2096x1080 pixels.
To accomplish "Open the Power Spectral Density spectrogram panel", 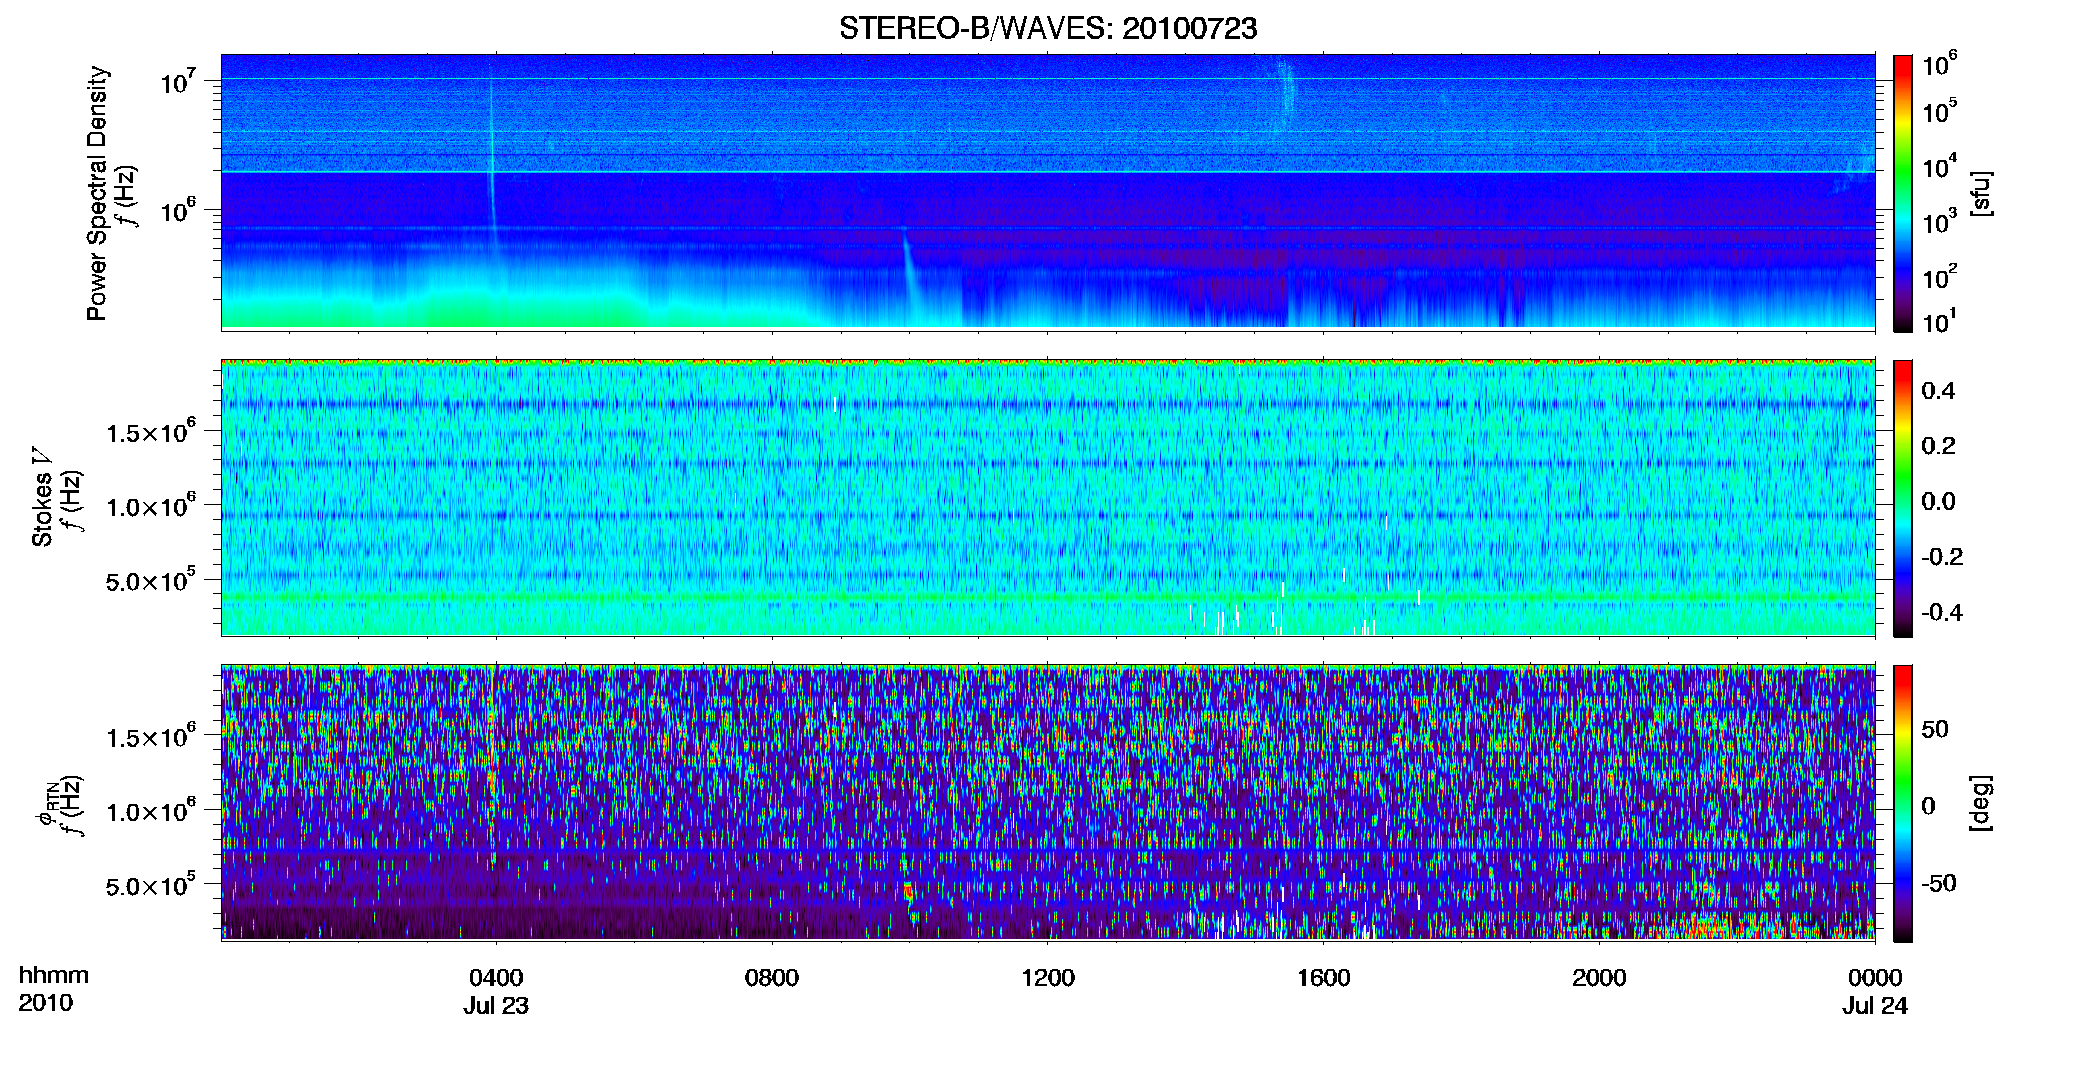I will (x=1048, y=192).
